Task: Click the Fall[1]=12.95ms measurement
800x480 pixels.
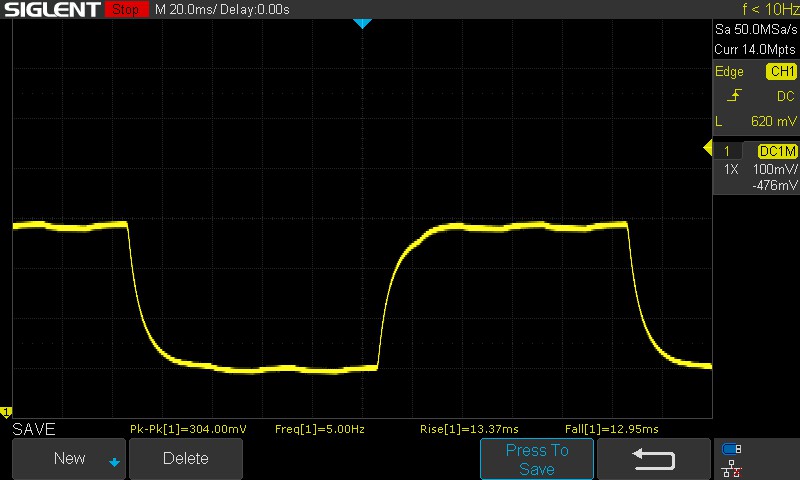Action: (611, 429)
